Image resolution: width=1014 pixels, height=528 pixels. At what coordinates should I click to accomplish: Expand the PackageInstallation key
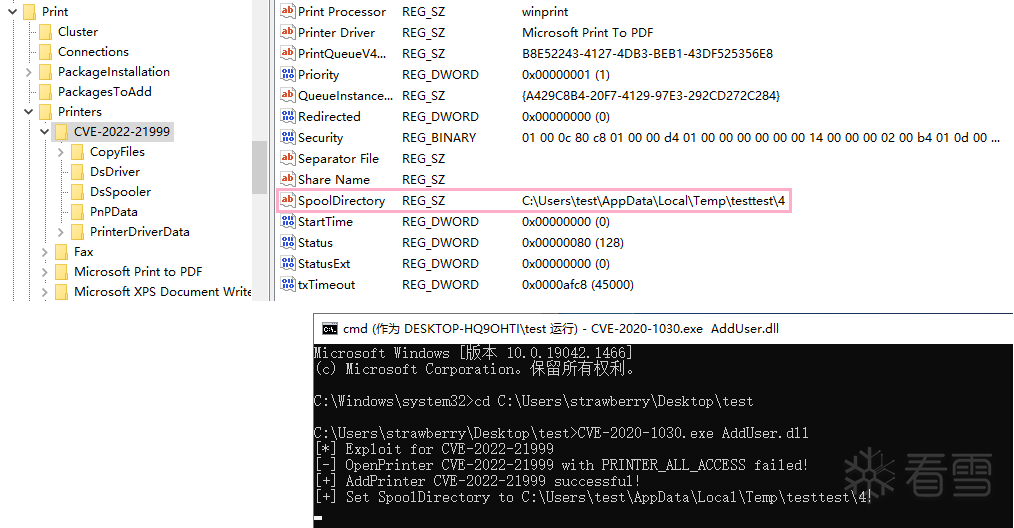[28, 72]
